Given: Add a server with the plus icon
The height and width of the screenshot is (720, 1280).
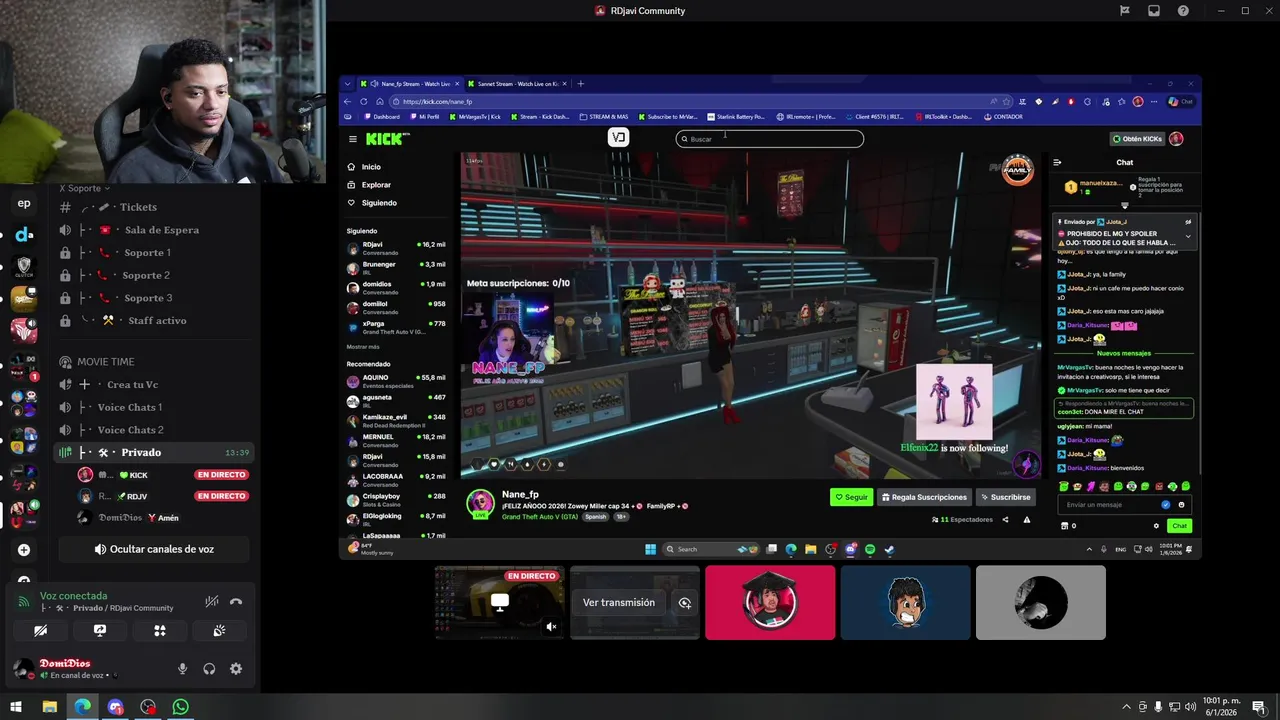Looking at the screenshot, I should [x=24, y=550].
